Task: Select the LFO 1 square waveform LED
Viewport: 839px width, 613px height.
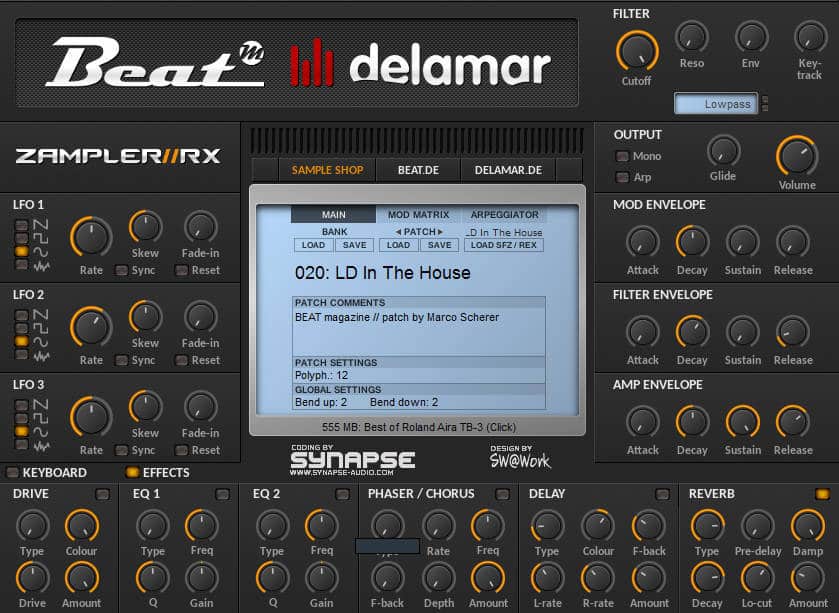Action: pos(21,238)
